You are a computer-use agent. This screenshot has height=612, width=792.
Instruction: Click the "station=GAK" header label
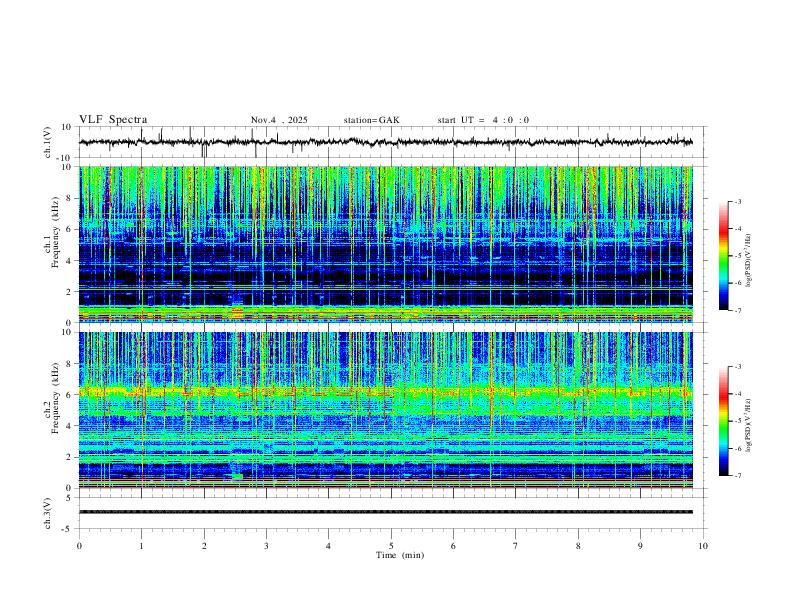point(371,120)
